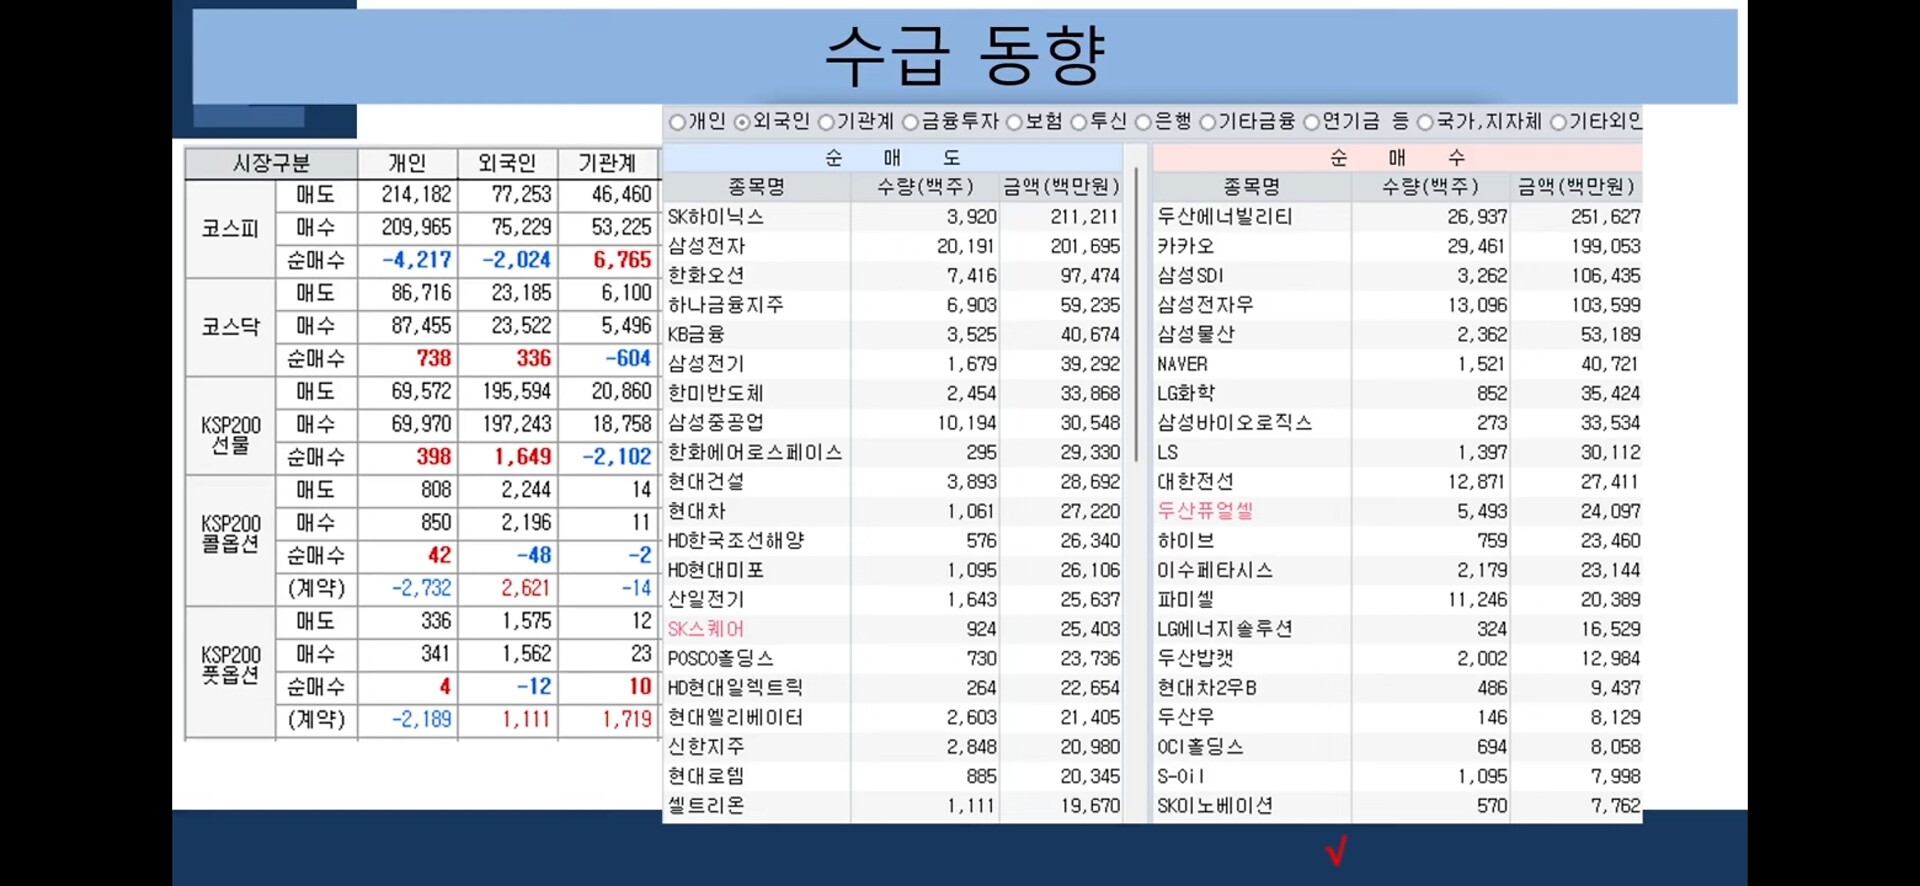
Task: Click 삼성SDI in the 순매수 list
Action: [x=1190, y=275]
